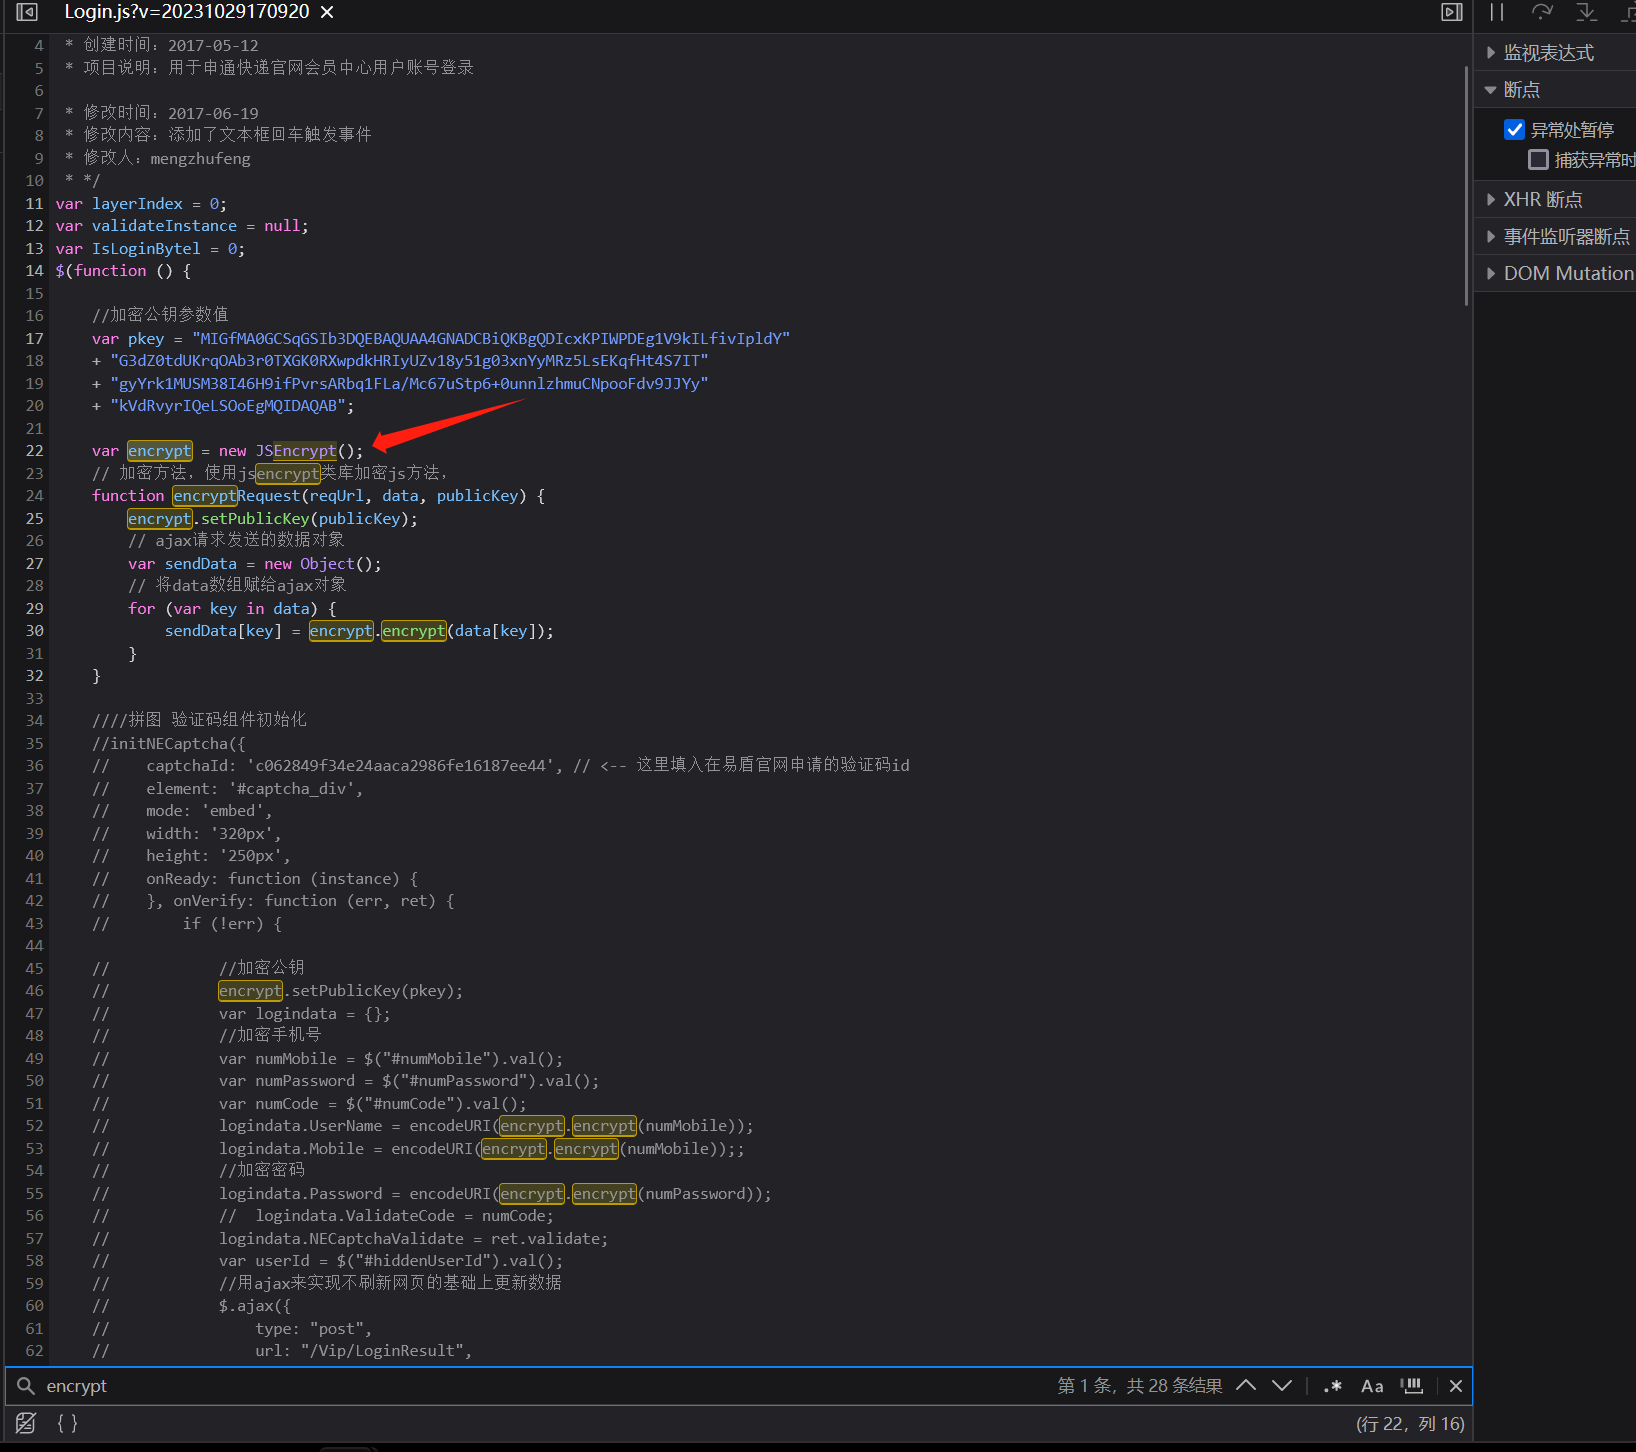Enable 捕获异常时 pause checkbox

coord(1539,160)
